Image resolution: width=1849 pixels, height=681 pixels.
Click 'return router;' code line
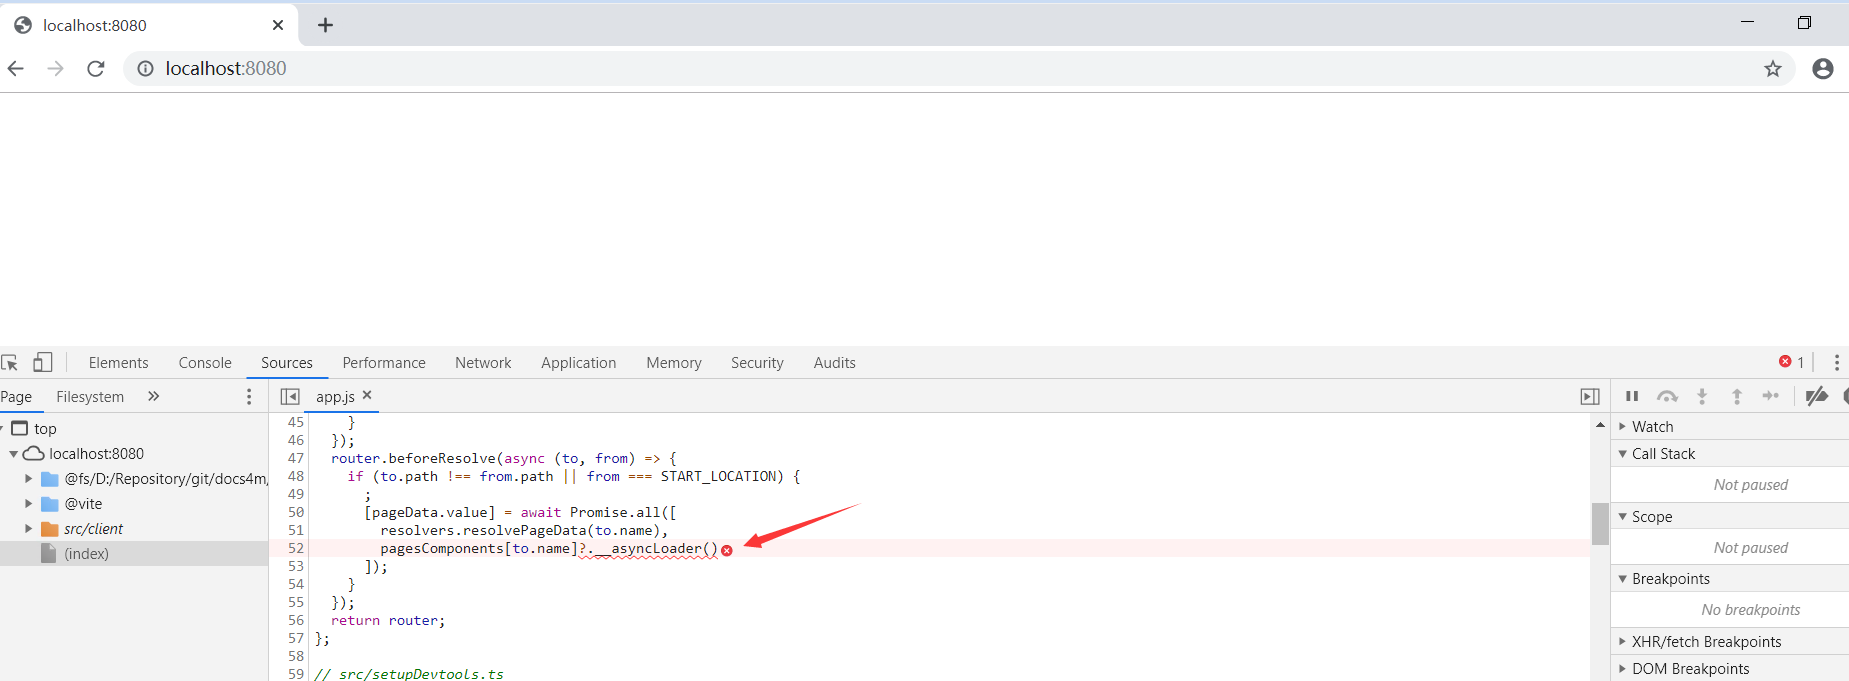[x=388, y=621]
